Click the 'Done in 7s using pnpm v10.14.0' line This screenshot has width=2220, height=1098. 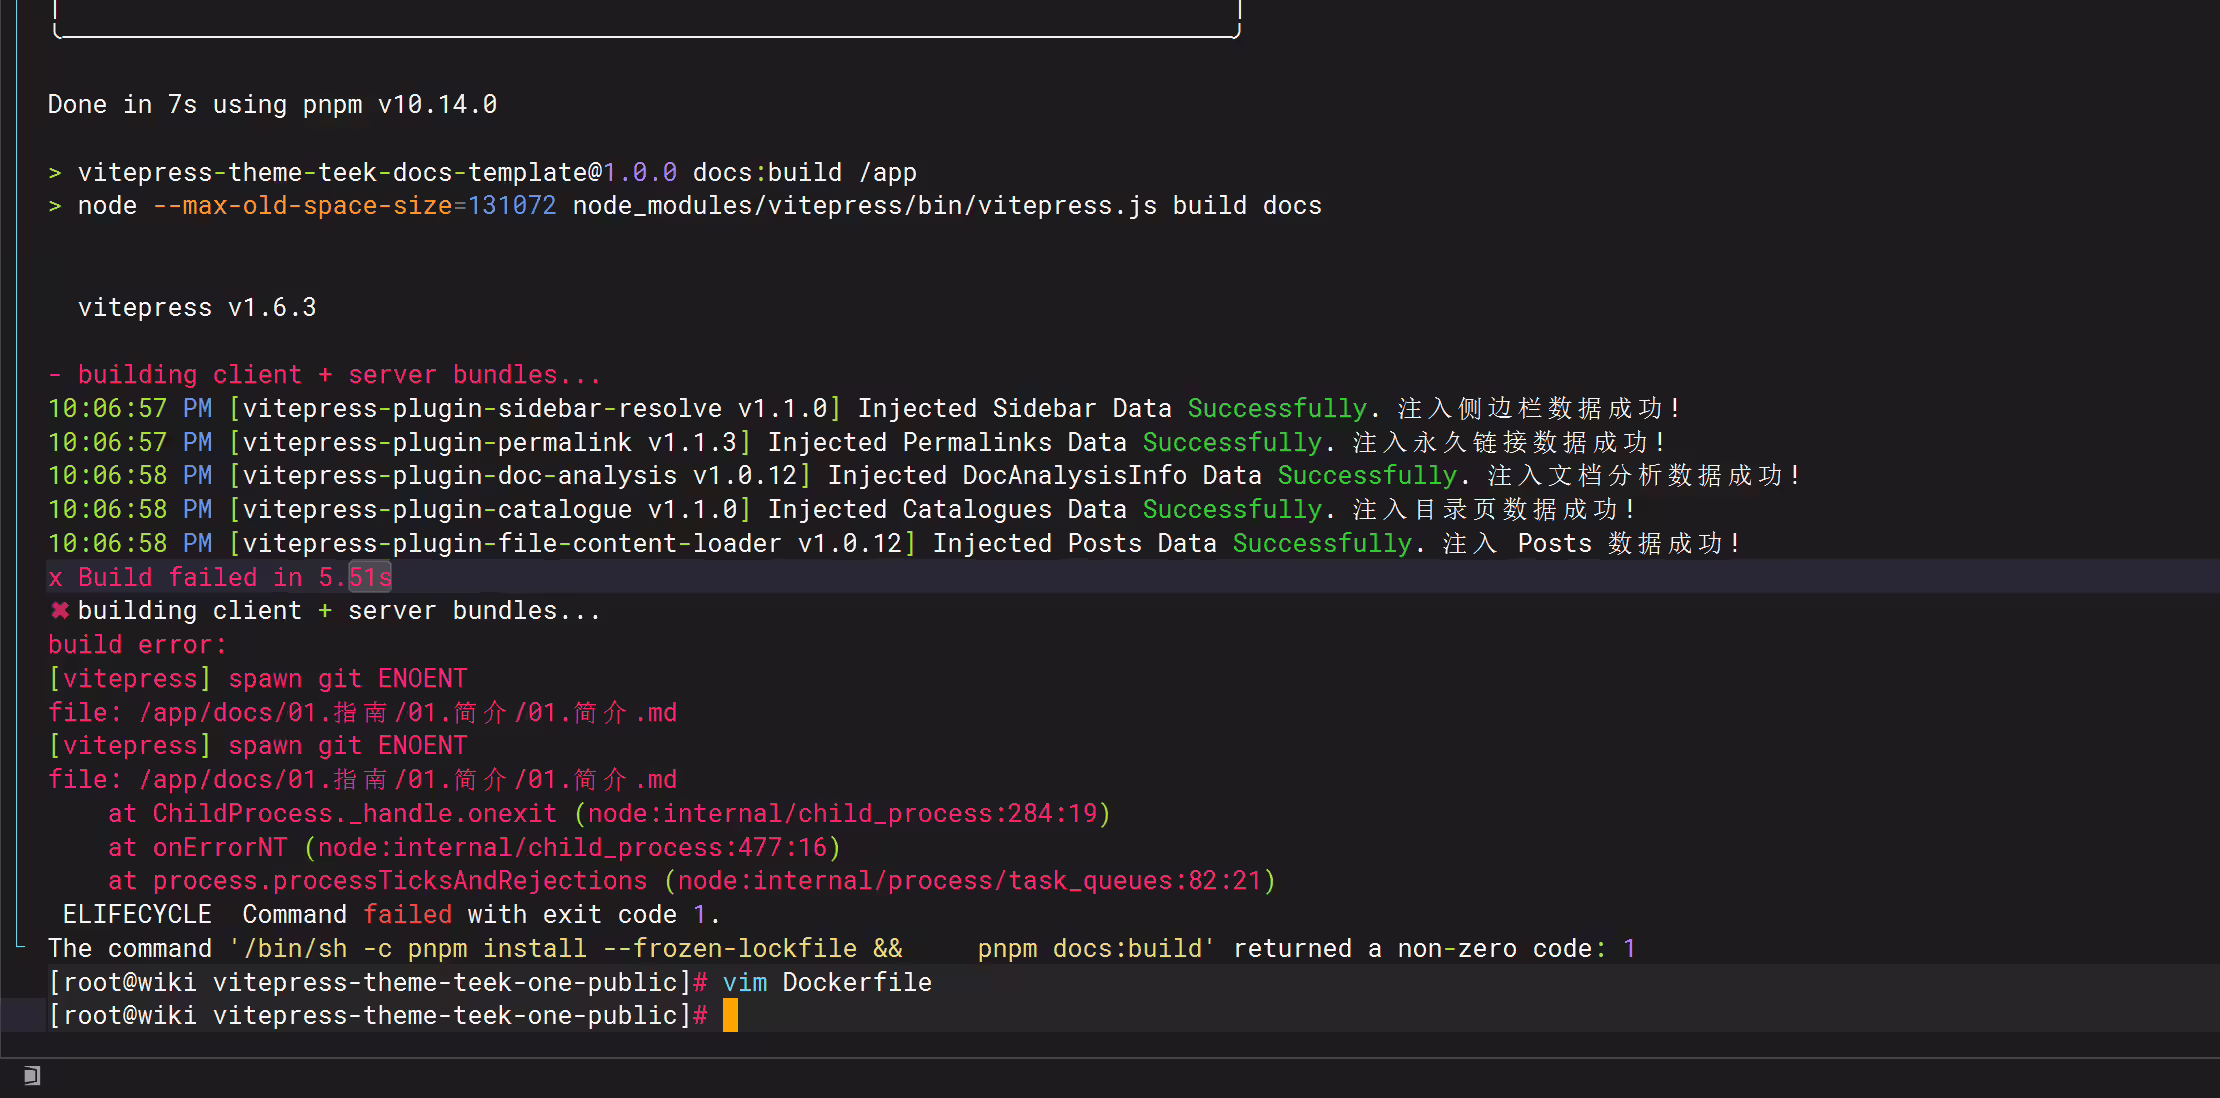pyautogui.click(x=272, y=104)
